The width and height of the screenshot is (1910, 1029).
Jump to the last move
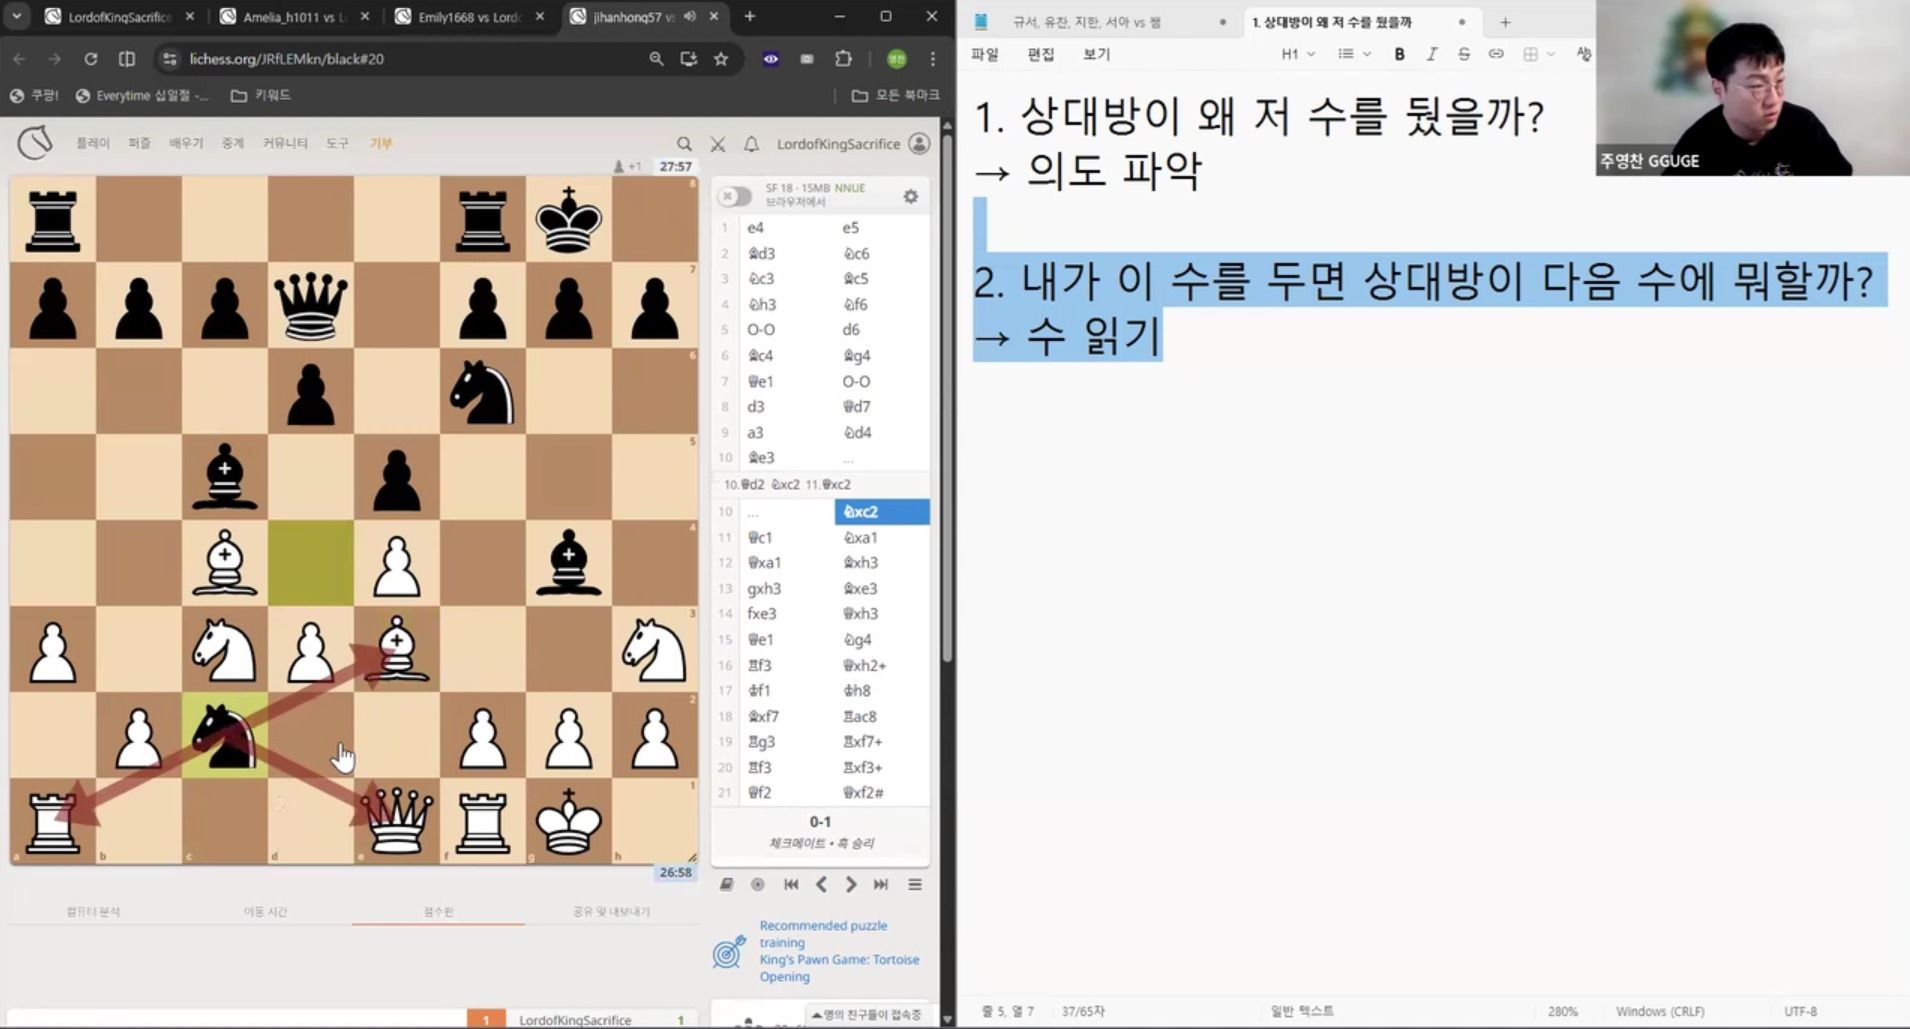881,884
